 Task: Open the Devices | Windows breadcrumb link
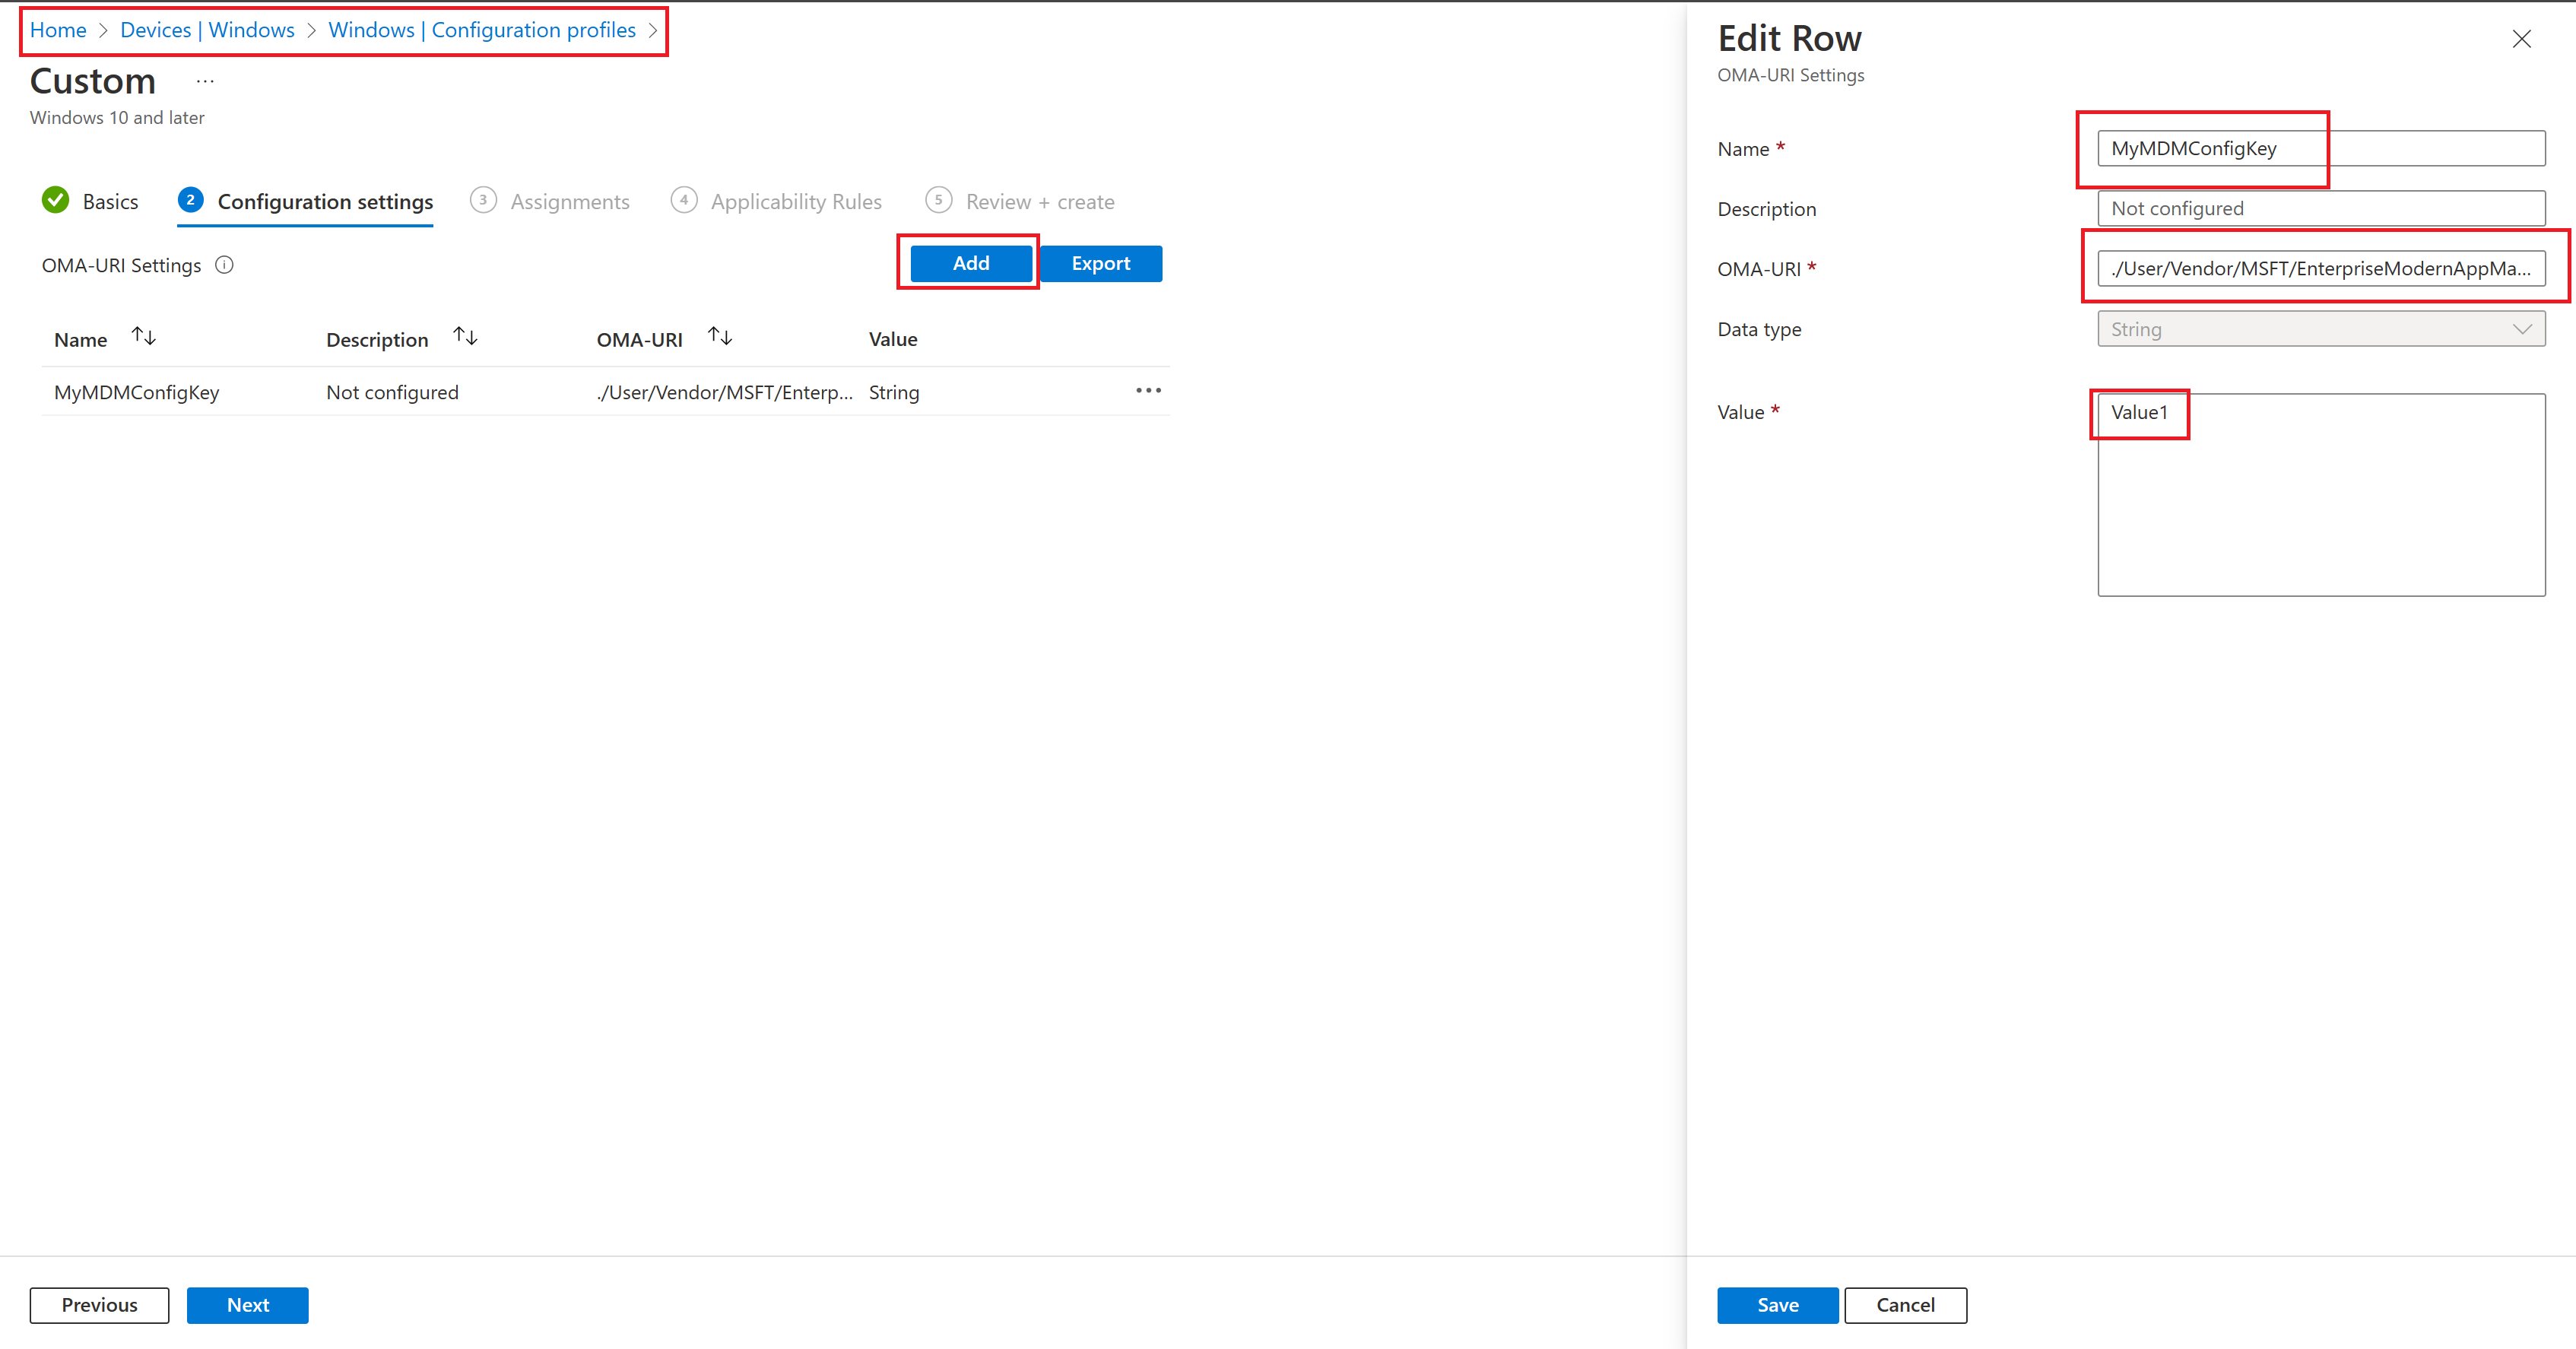(207, 30)
